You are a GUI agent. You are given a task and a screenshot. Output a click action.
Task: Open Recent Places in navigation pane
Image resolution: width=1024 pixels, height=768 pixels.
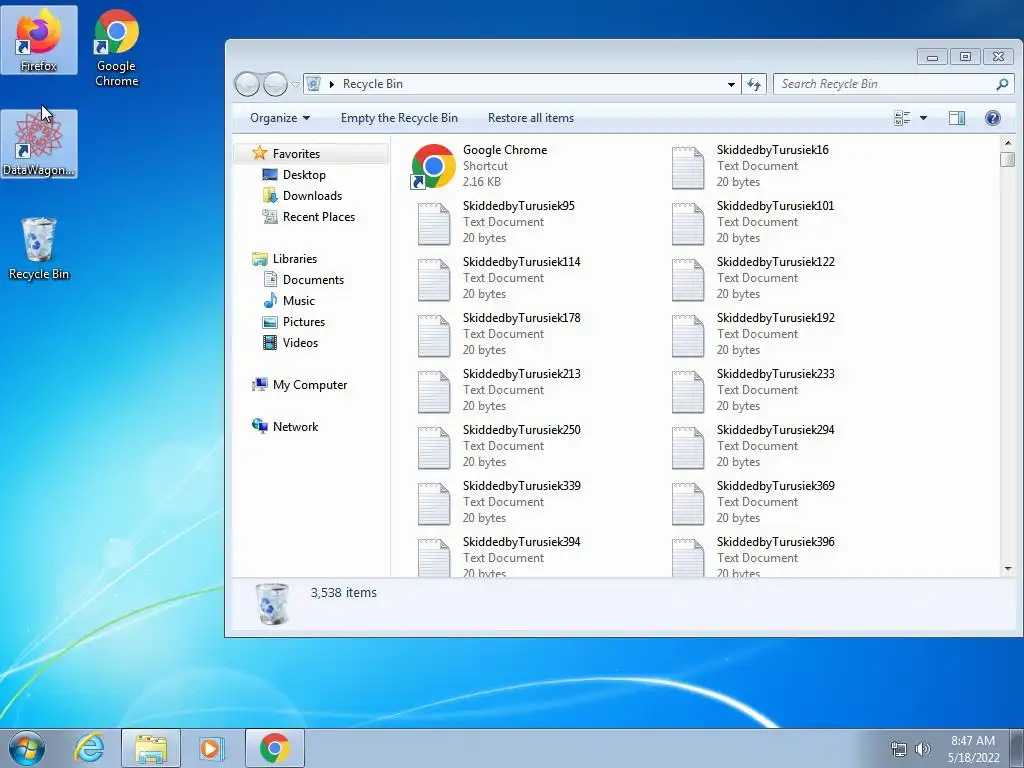coord(319,217)
